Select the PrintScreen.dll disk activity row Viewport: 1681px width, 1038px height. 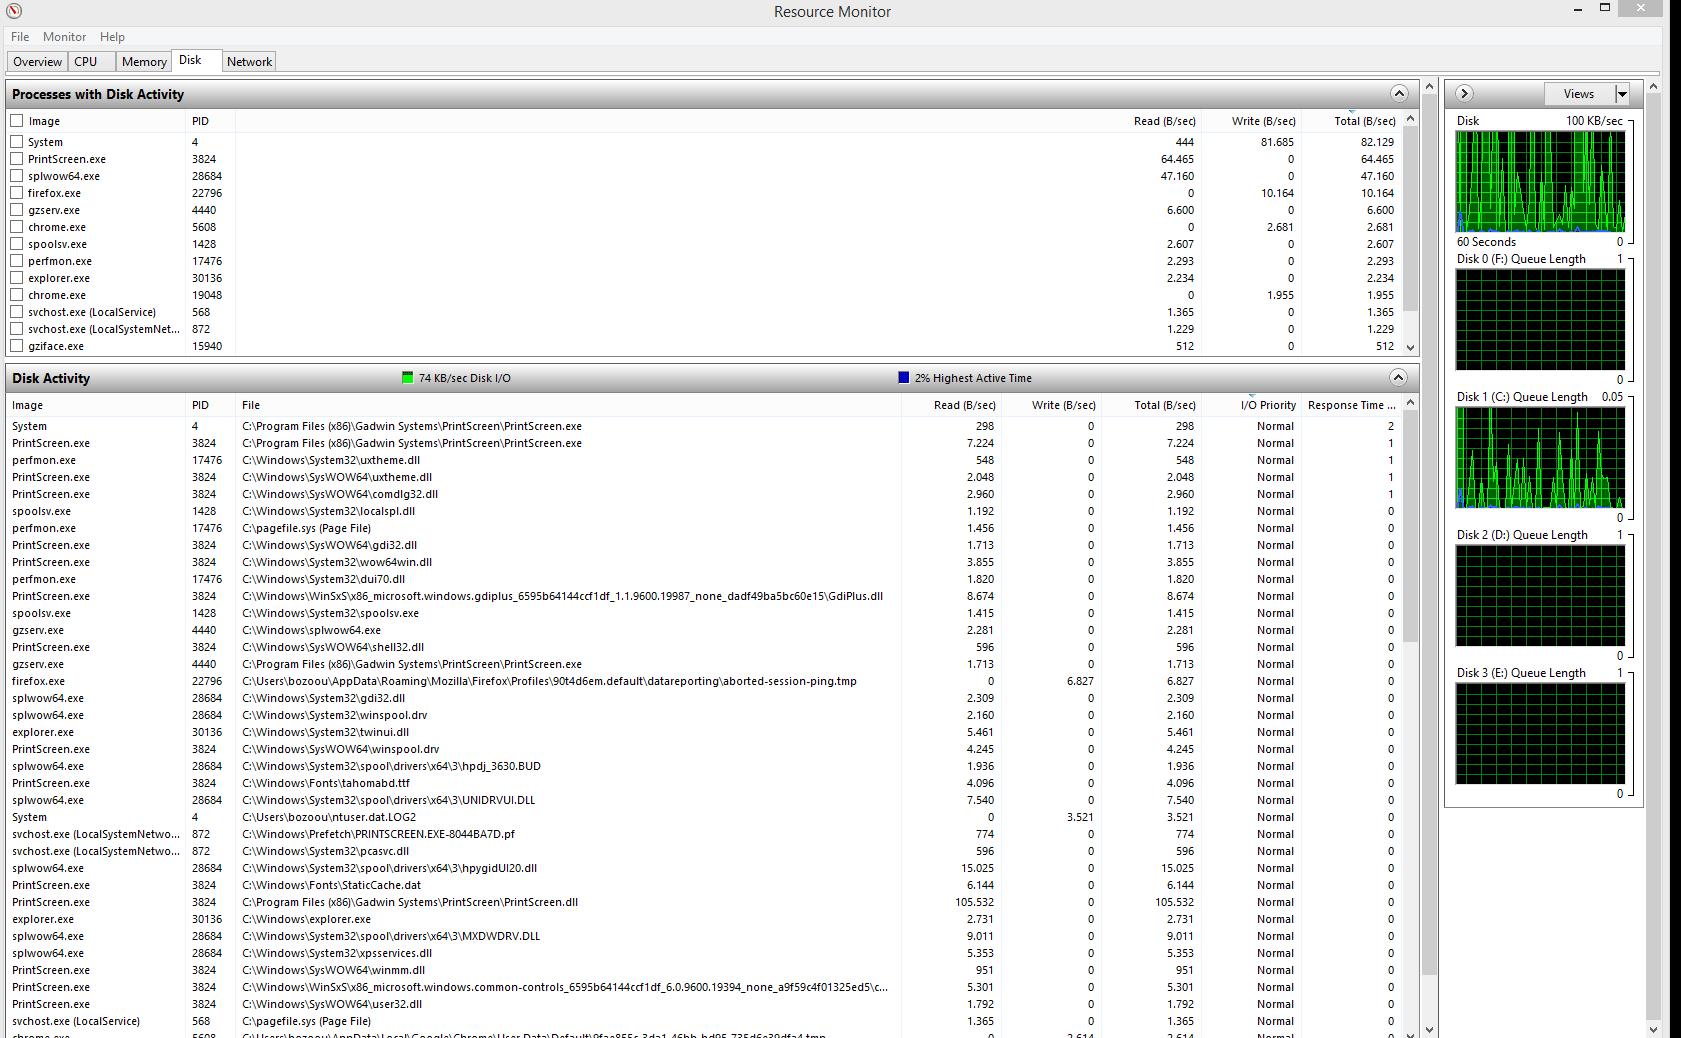tap(704, 902)
